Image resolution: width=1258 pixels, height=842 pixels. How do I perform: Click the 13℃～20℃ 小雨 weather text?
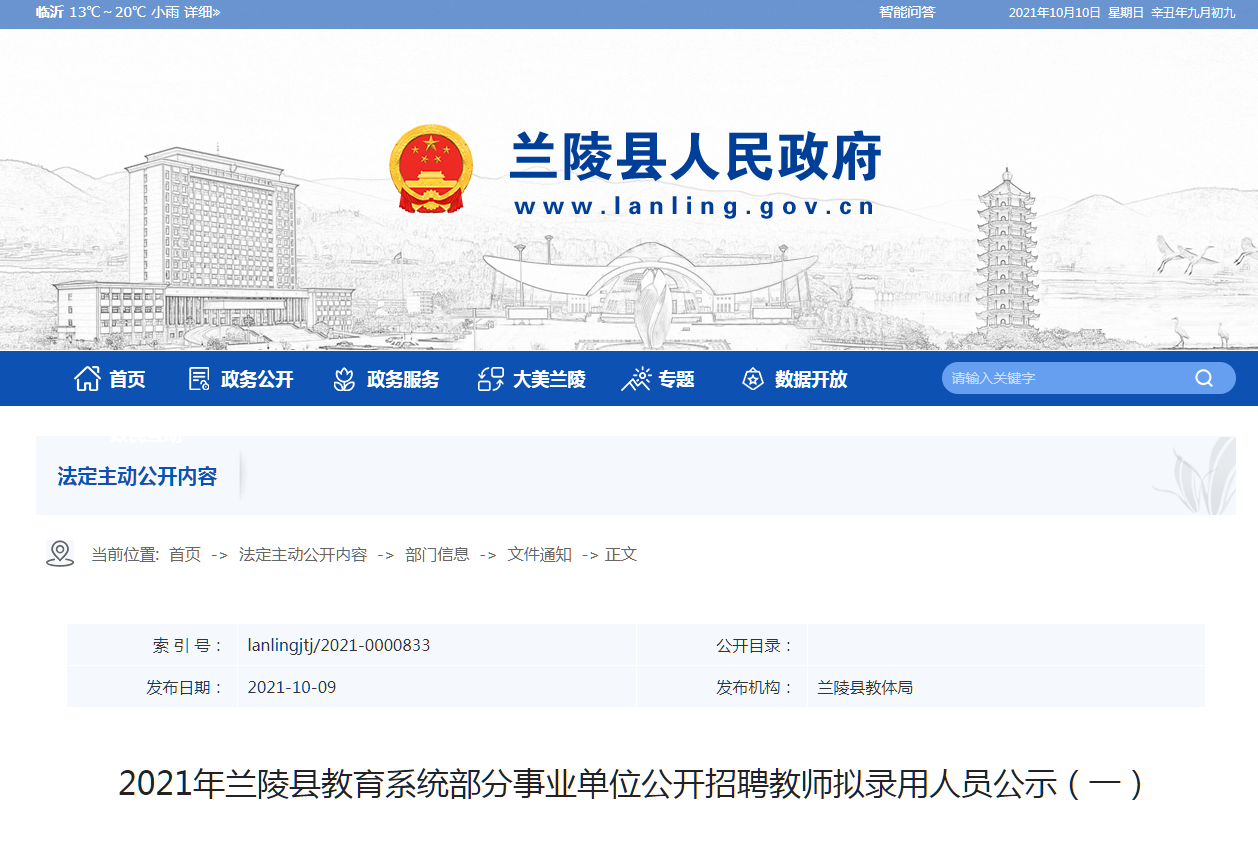pos(124,12)
